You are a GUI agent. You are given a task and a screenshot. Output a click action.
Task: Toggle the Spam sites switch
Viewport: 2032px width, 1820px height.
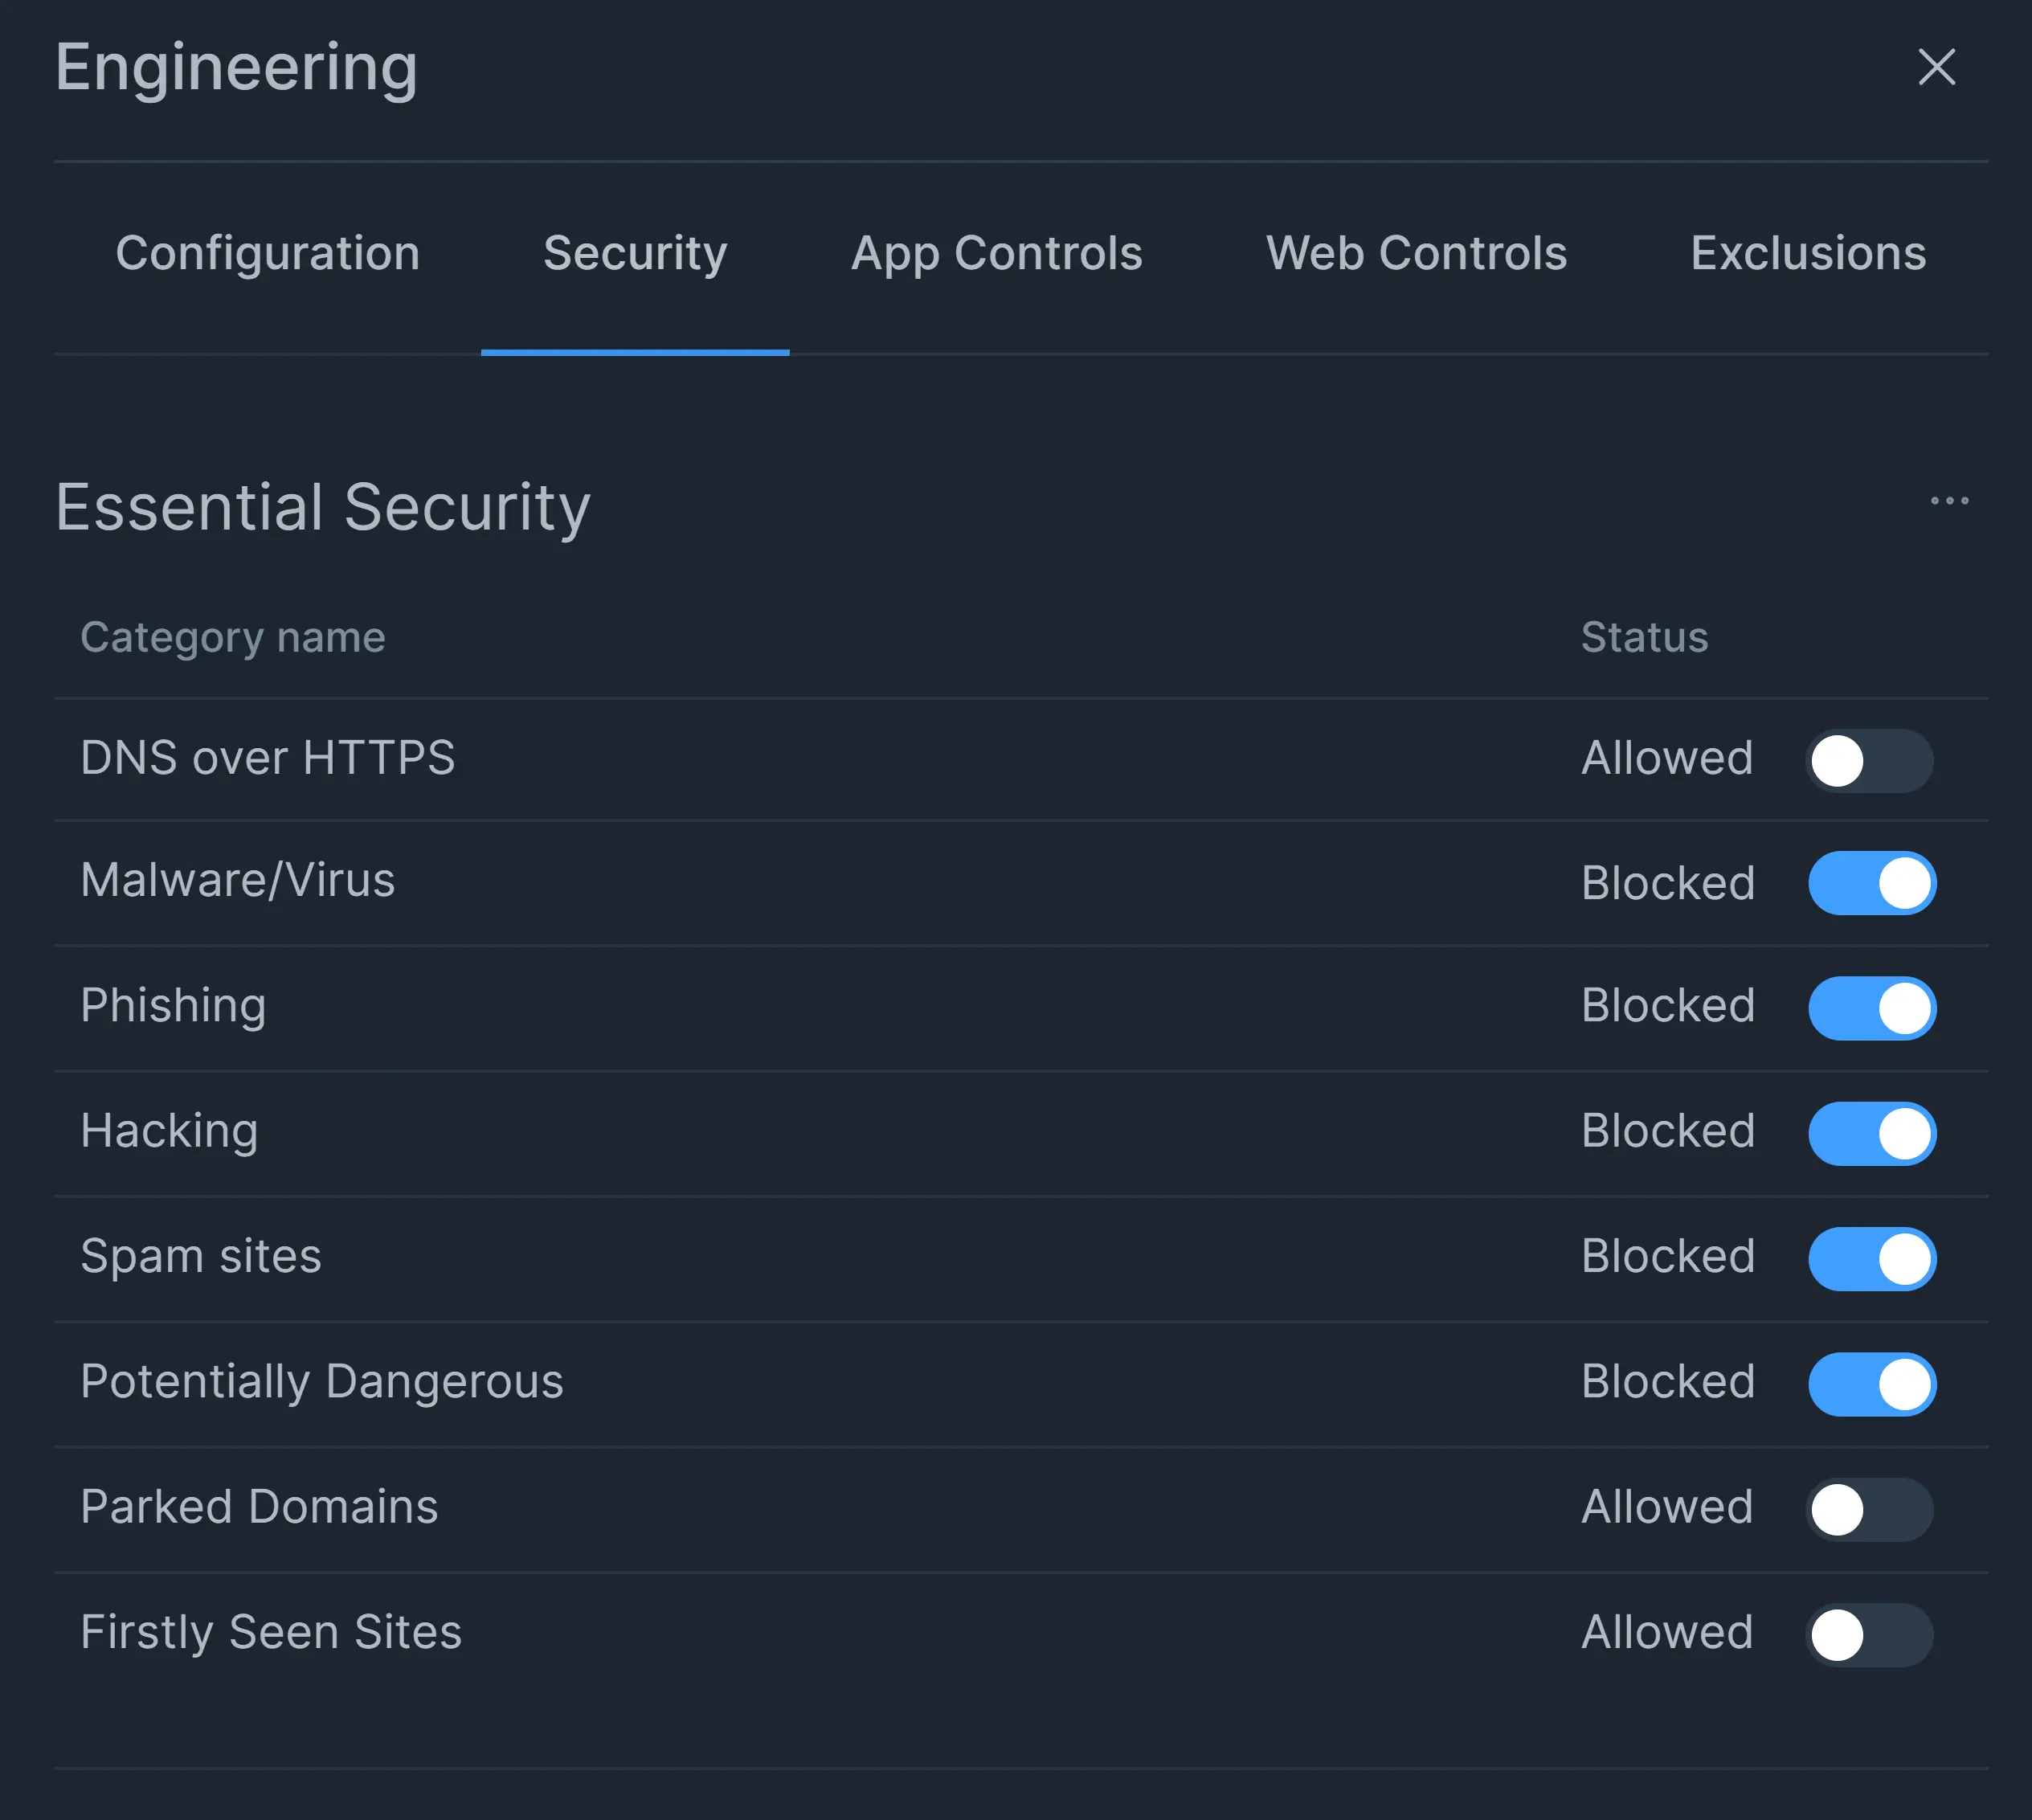1871,1258
